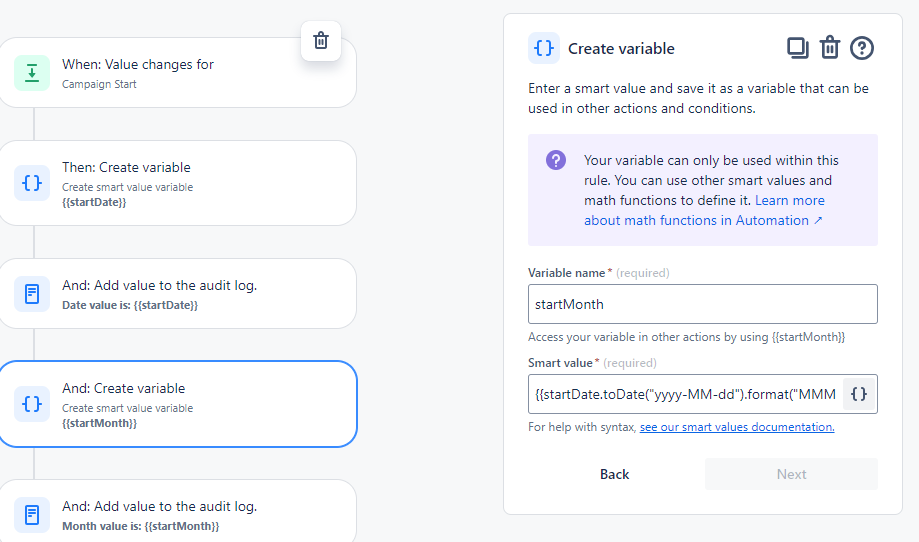
Task: Click the audit log icon for Date value
Action: coord(32,294)
